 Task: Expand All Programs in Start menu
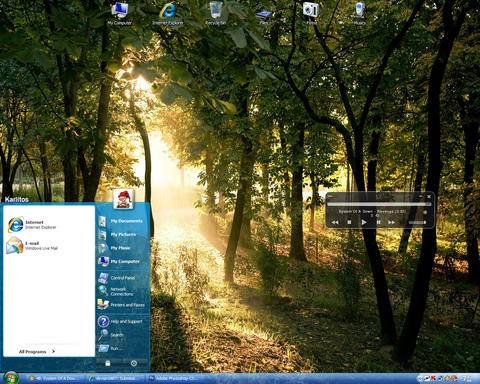tap(37, 352)
